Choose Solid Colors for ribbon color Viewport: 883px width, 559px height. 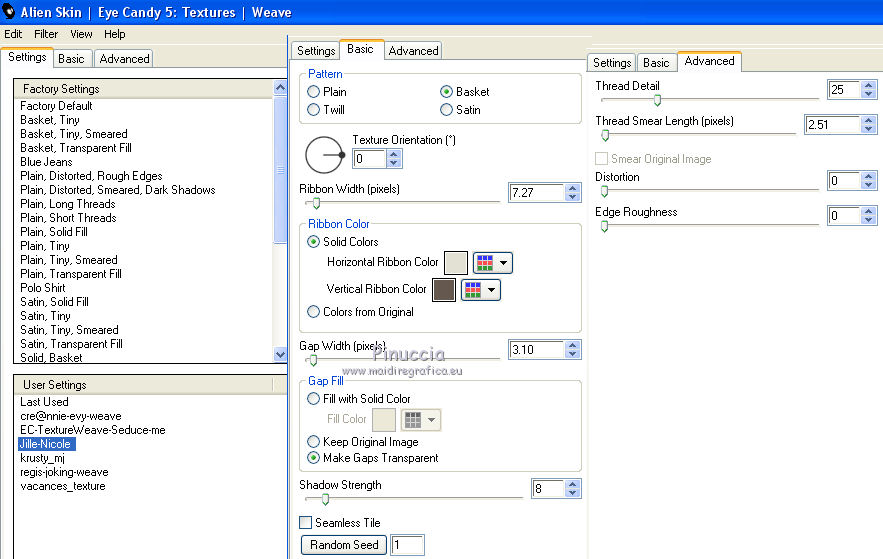point(314,242)
